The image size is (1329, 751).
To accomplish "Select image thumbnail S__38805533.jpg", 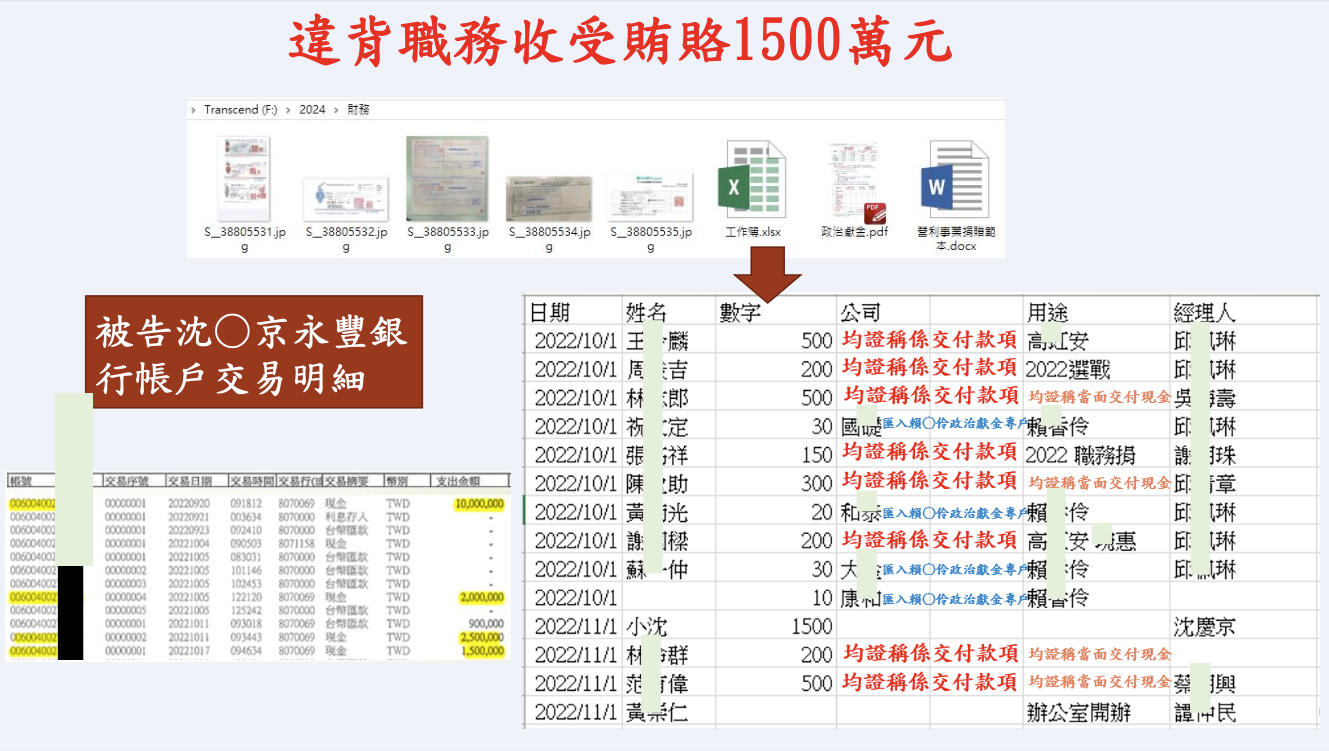I will coord(447,178).
